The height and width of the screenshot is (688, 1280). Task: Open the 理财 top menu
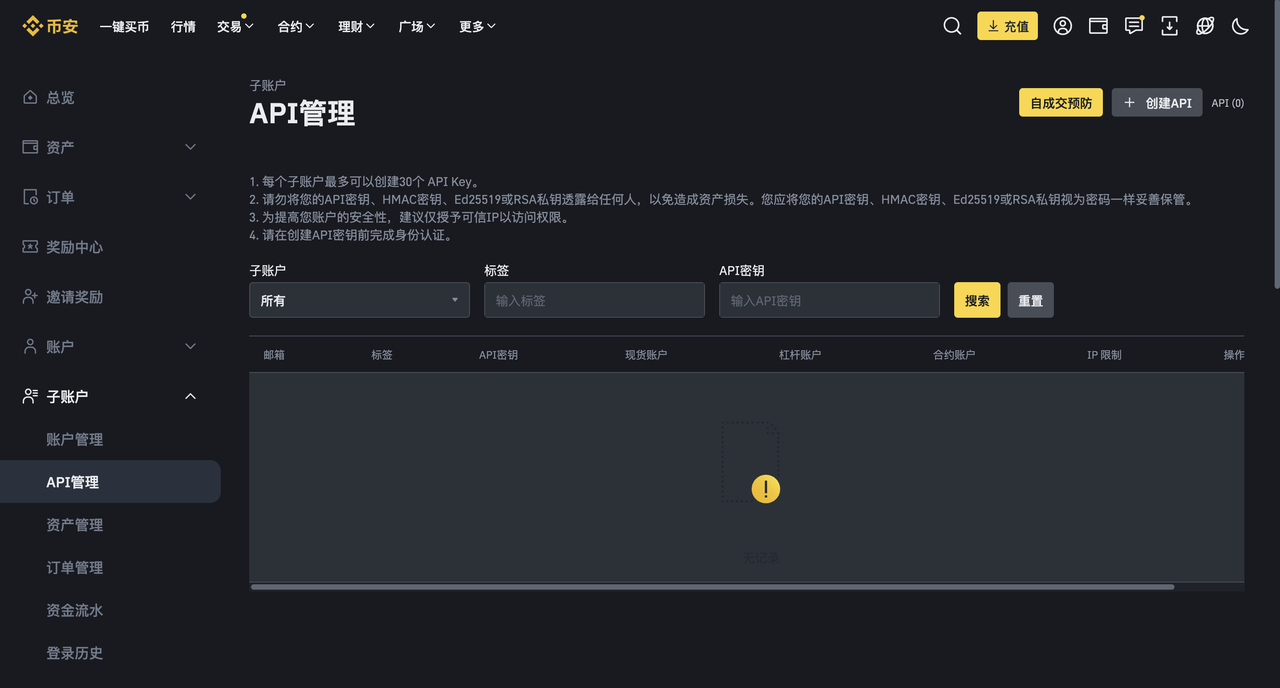[x=356, y=26]
